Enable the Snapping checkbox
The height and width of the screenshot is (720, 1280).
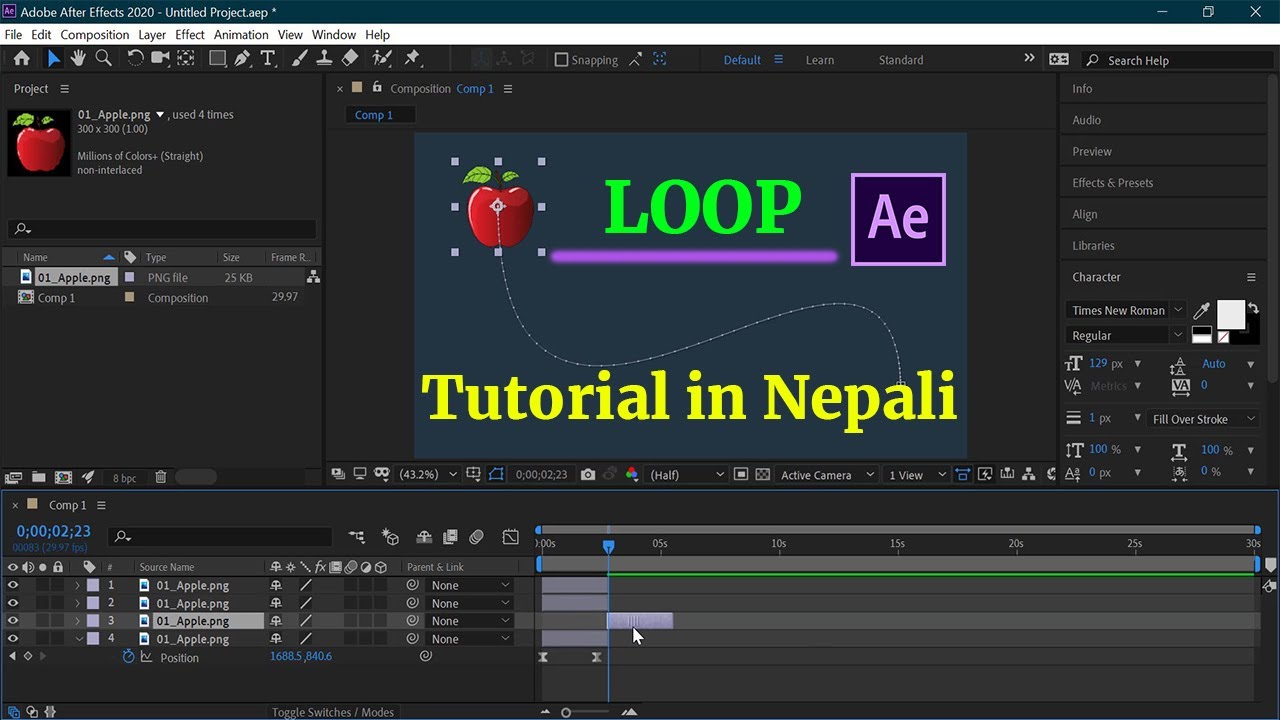[561, 60]
